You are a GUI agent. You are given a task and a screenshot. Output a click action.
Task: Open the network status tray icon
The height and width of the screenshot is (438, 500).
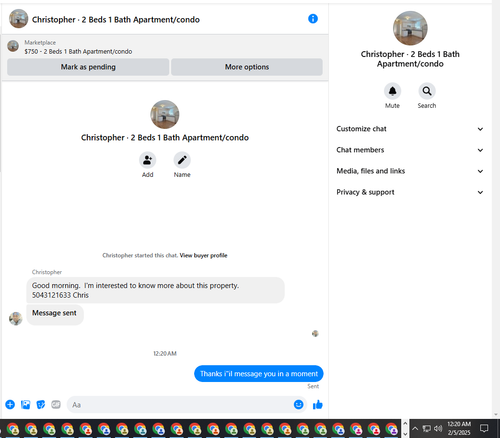coord(427,428)
